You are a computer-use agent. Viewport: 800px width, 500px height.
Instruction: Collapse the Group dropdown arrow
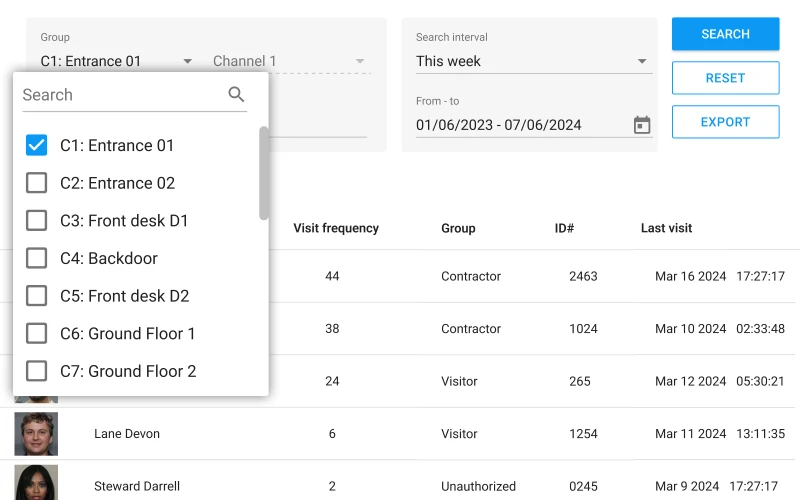pyautogui.click(x=188, y=61)
